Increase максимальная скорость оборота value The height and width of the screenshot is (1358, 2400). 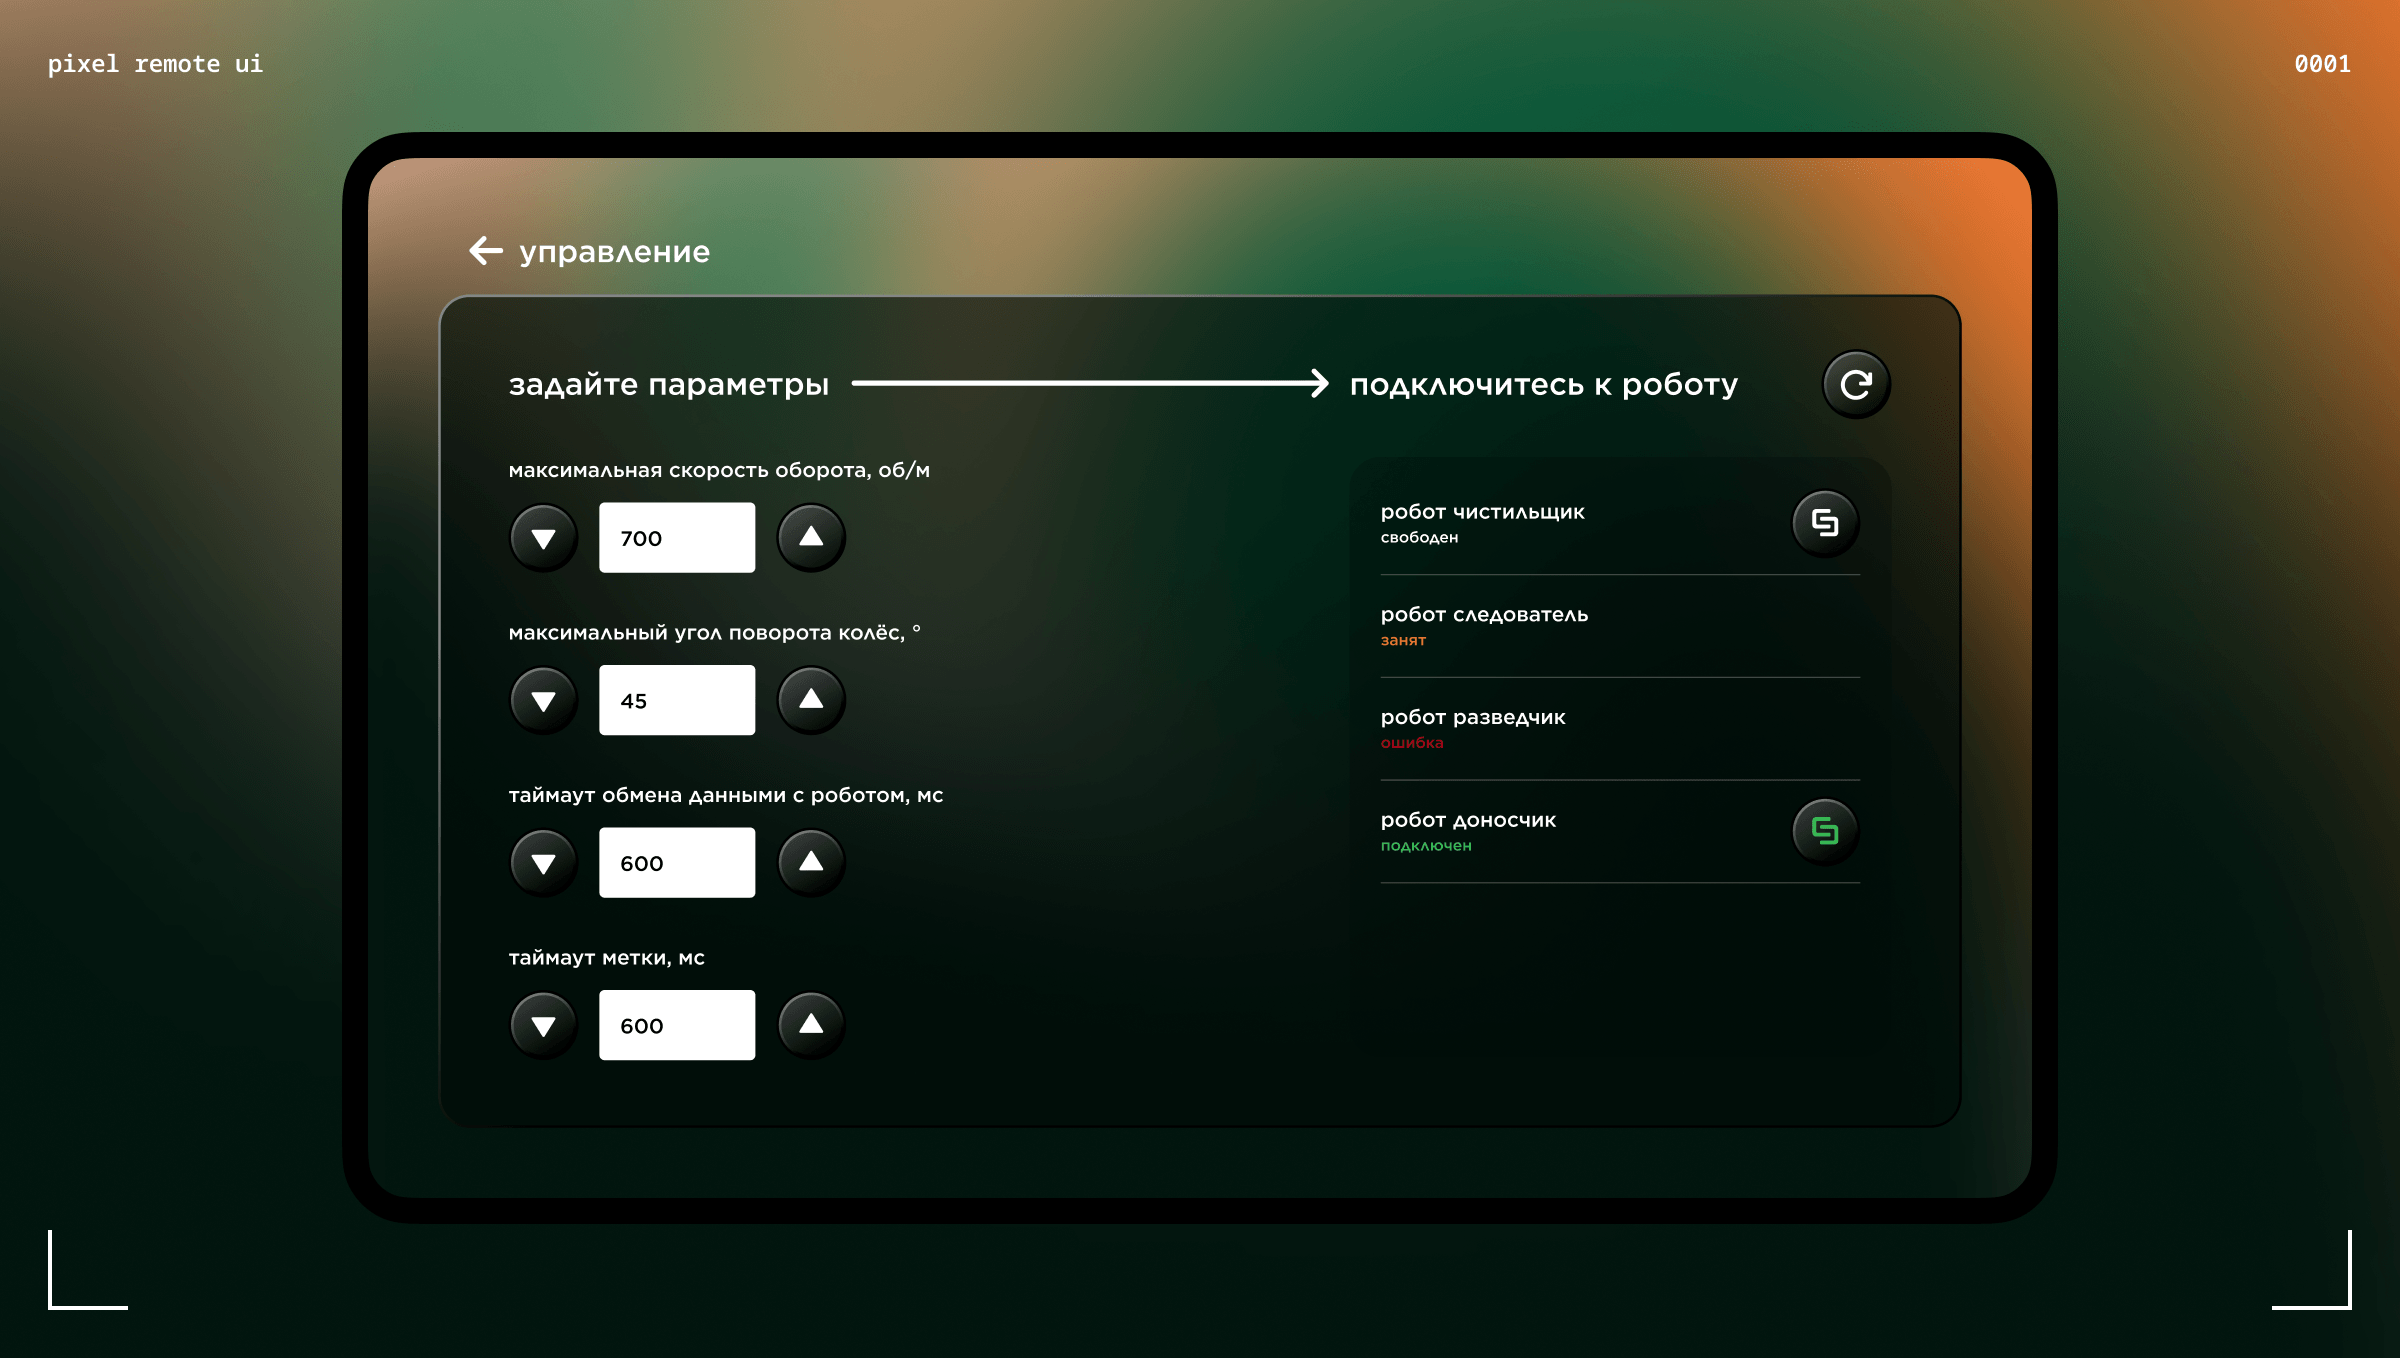tap(811, 538)
